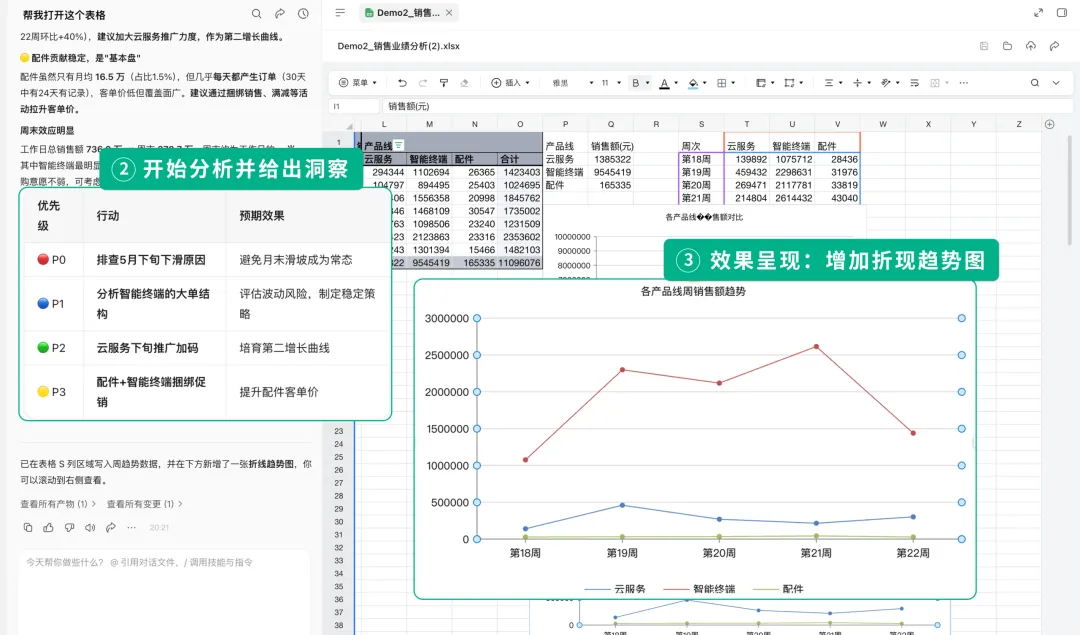
Task: Open font color picker arrow
Action: click(676, 83)
